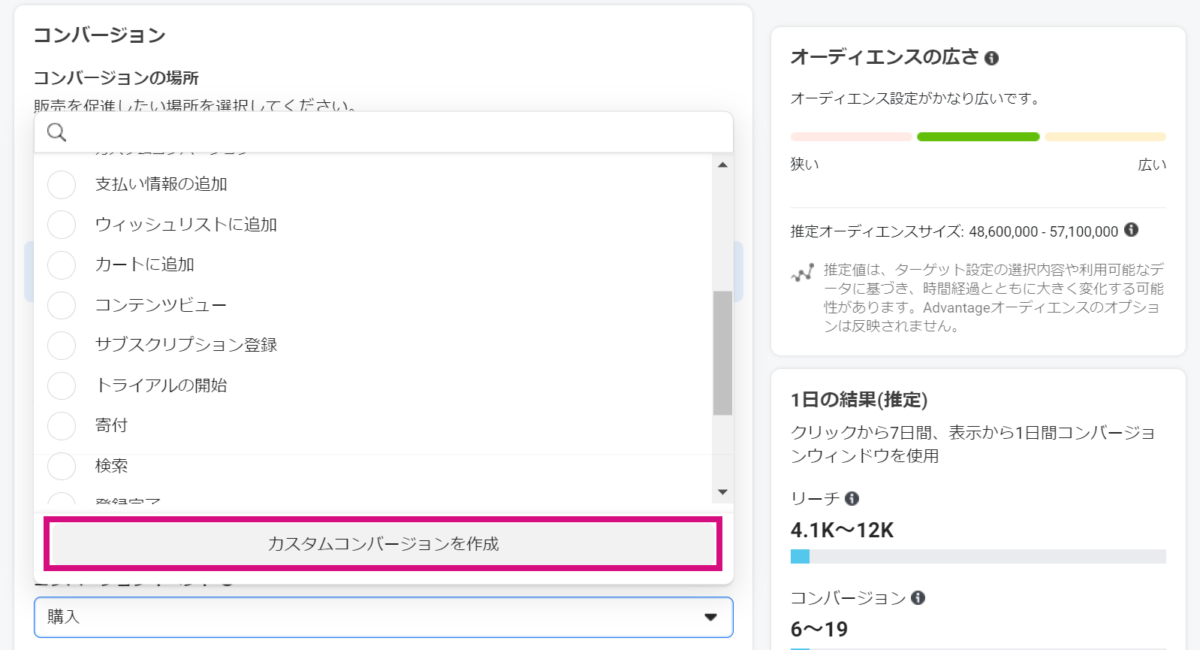Choose the カートに追加 radio option
This screenshot has width=1200, height=650.
coord(62,265)
